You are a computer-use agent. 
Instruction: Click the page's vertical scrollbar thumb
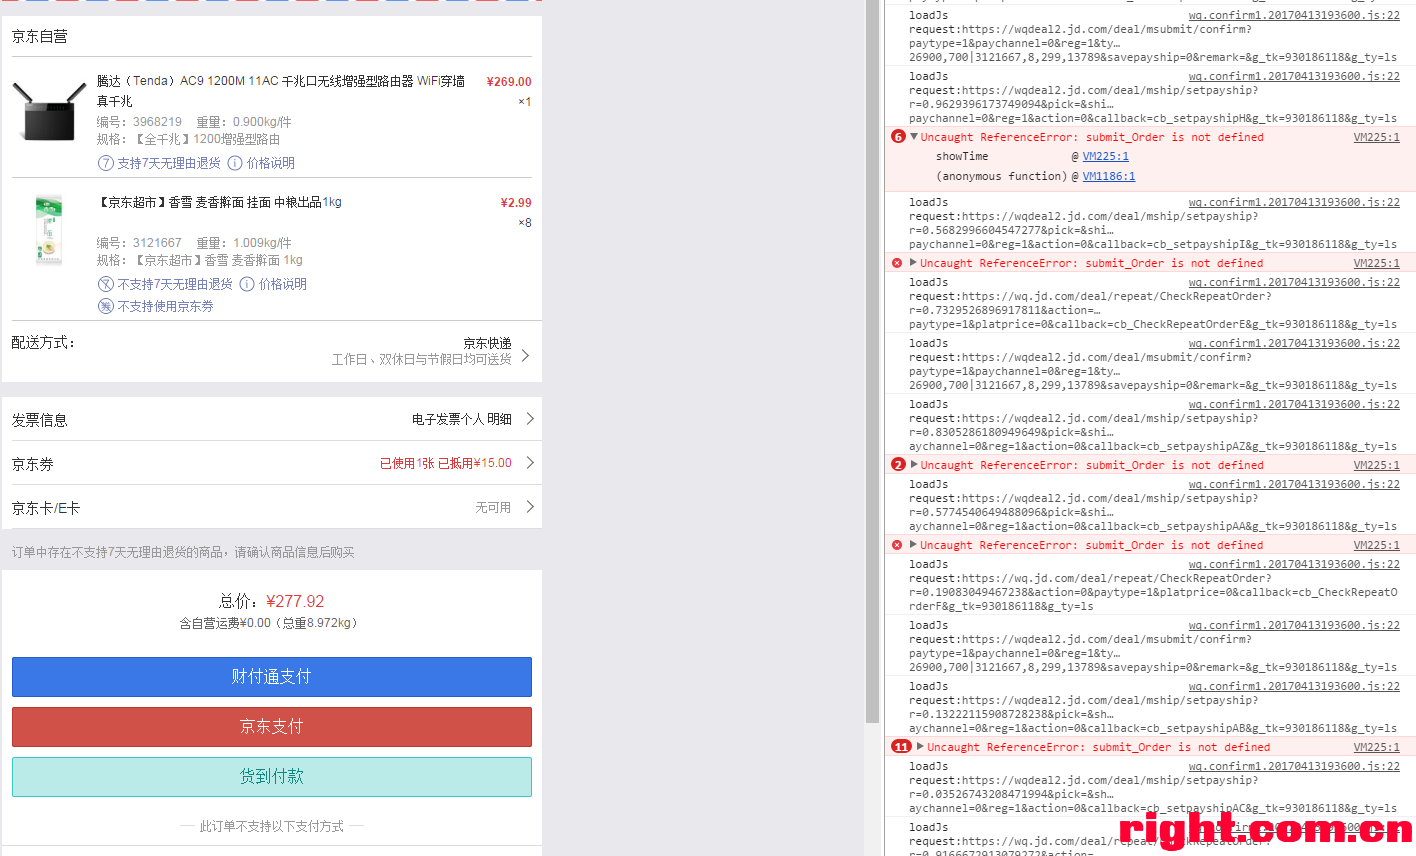[872, 360]
